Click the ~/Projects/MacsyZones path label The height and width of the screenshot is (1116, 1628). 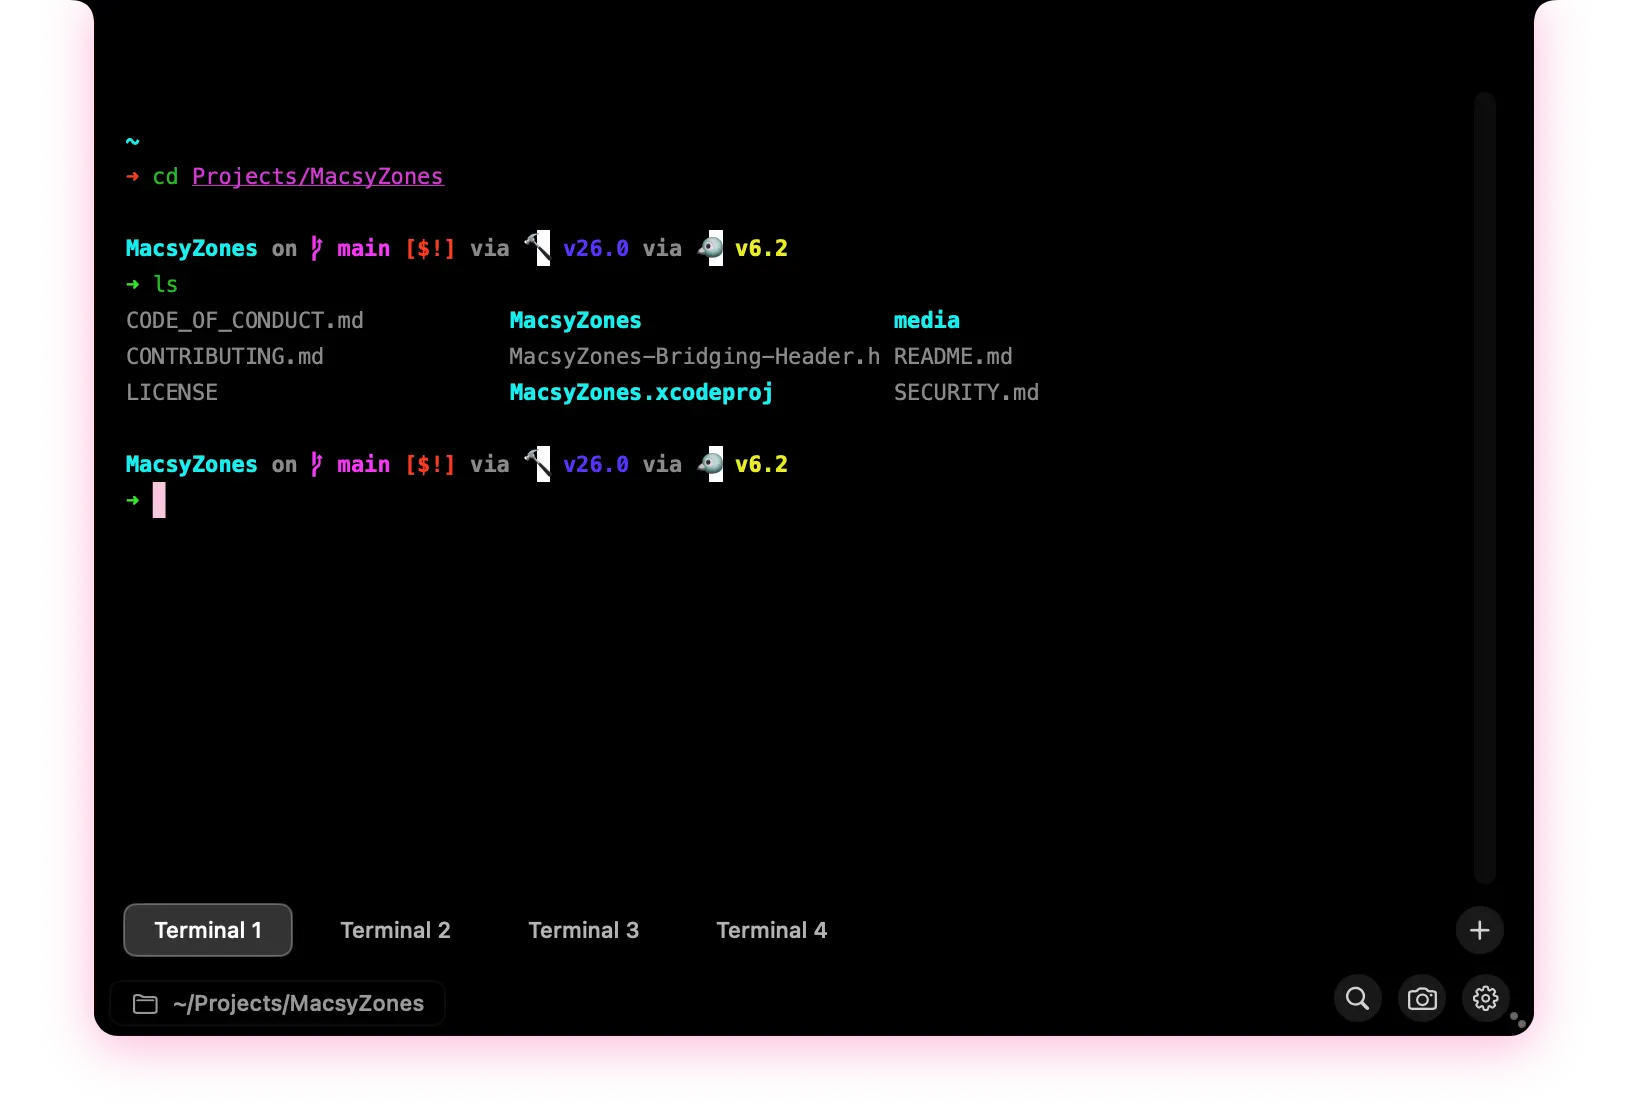[x=298, y=1004]
